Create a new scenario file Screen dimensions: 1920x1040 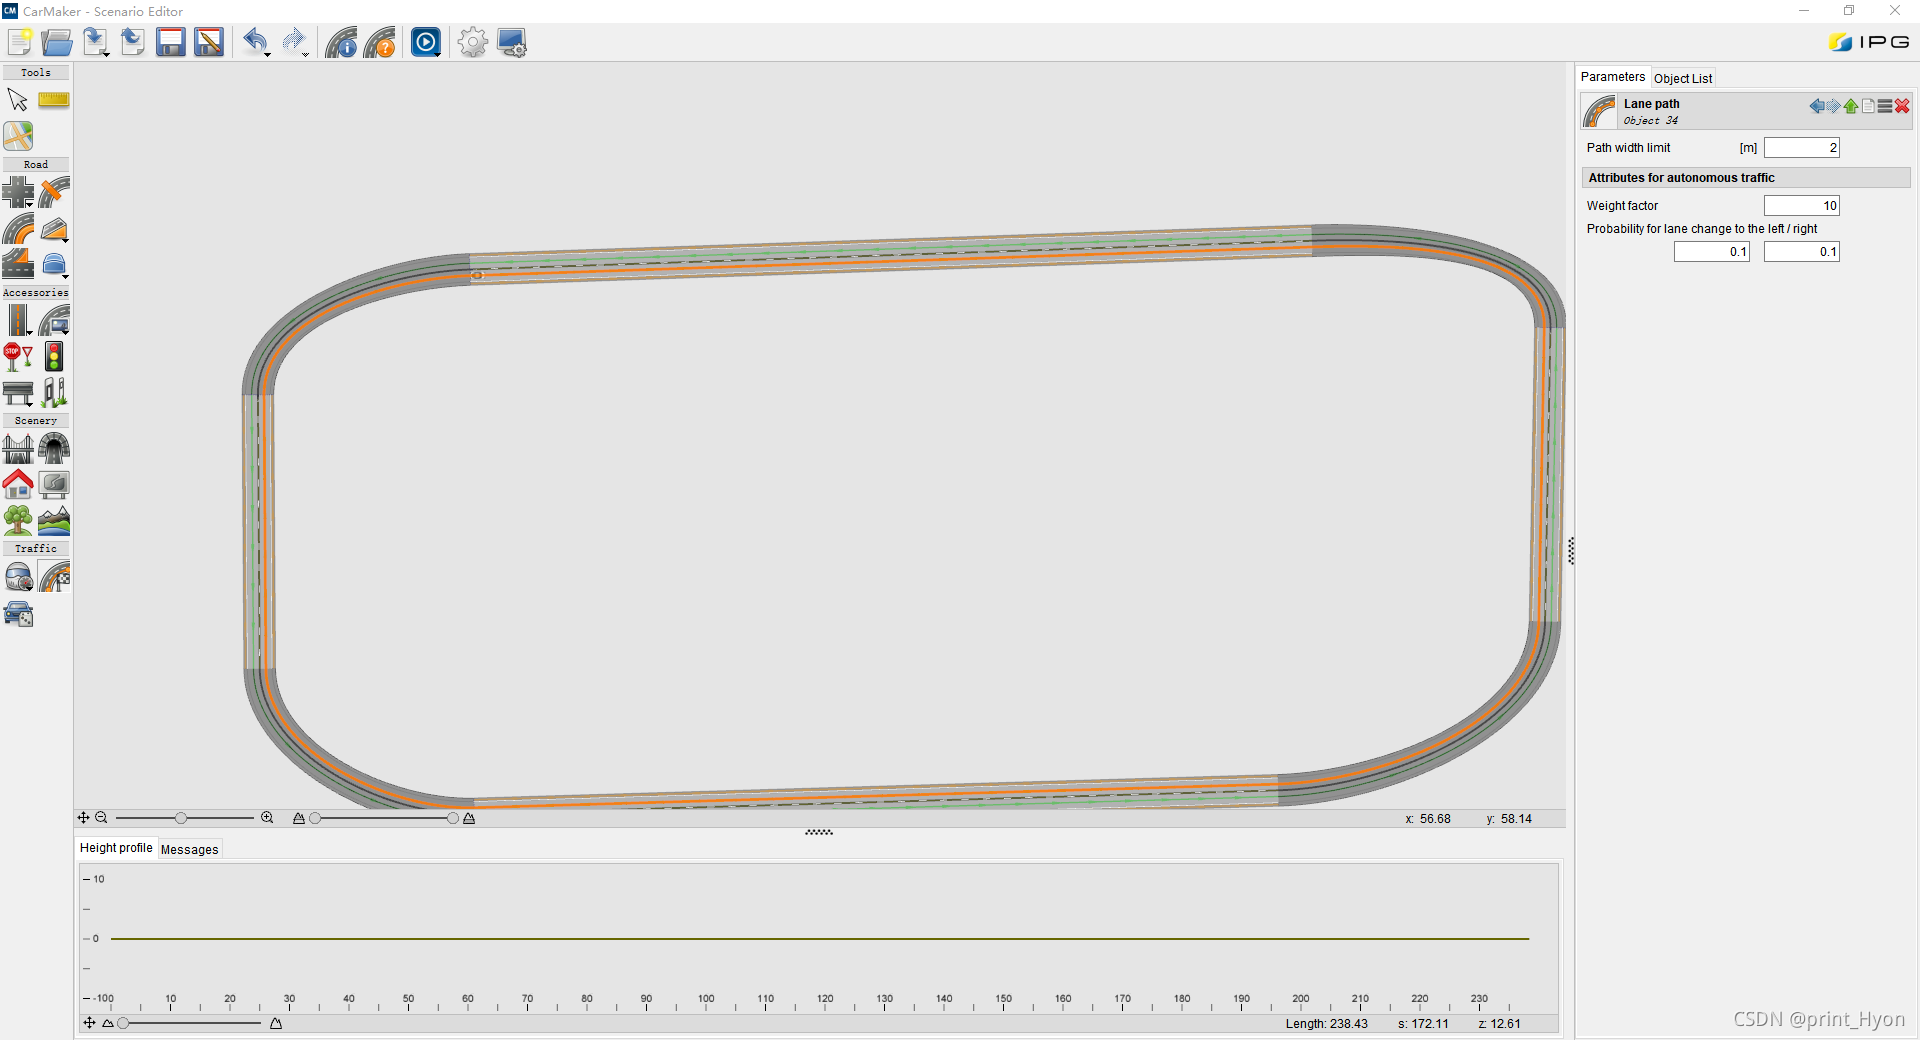point(20,42)
